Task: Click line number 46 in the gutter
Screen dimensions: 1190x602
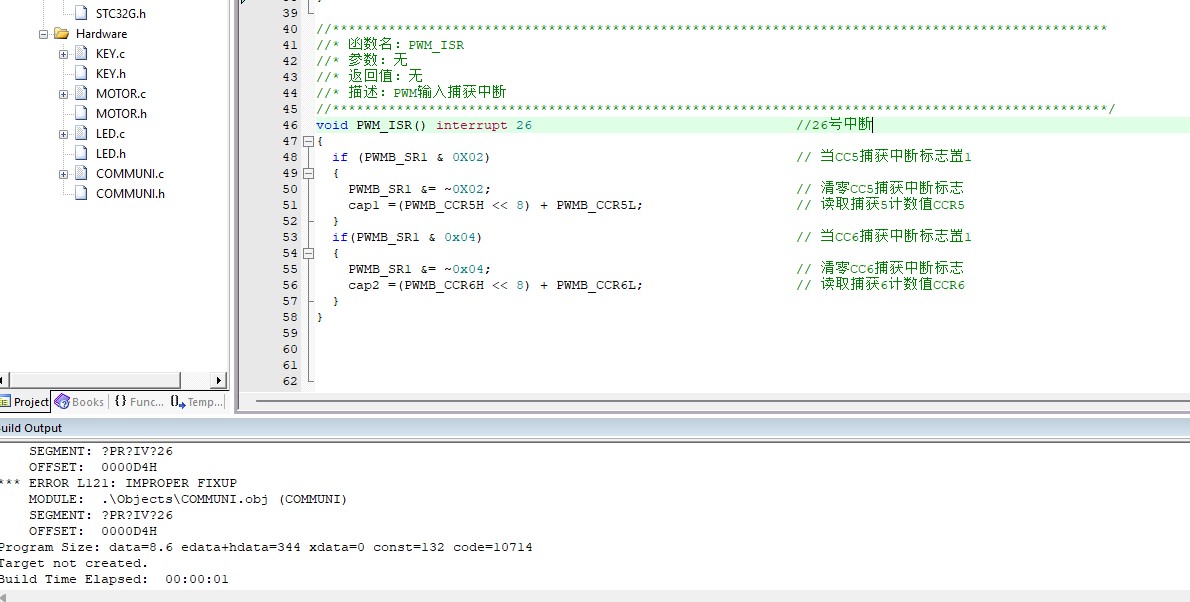Action: (290, 125)
